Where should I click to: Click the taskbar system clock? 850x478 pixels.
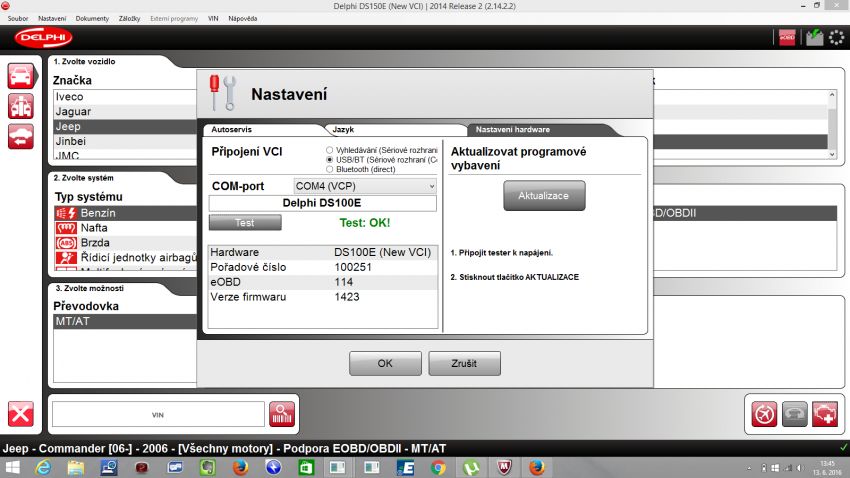point(827,468)
